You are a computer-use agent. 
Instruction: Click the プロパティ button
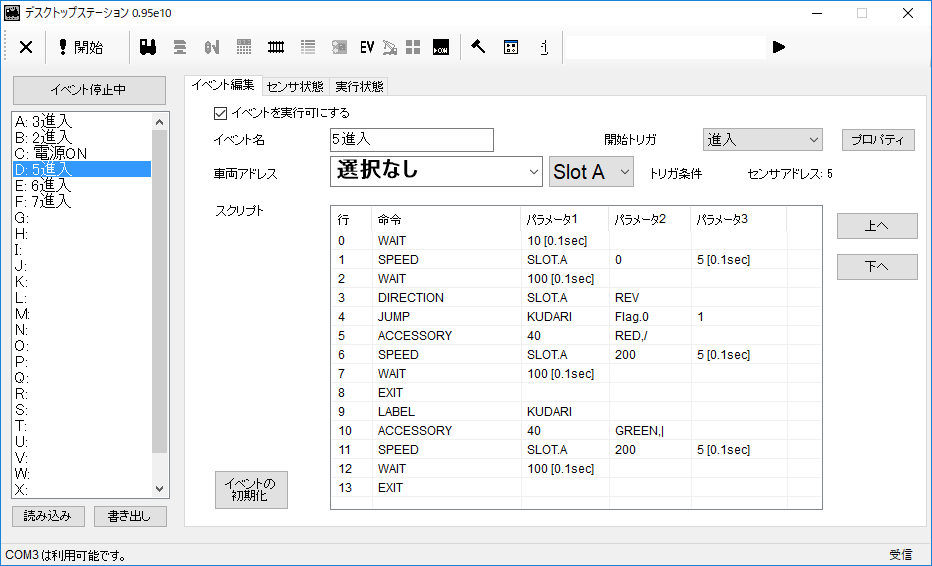click(878, 140)
